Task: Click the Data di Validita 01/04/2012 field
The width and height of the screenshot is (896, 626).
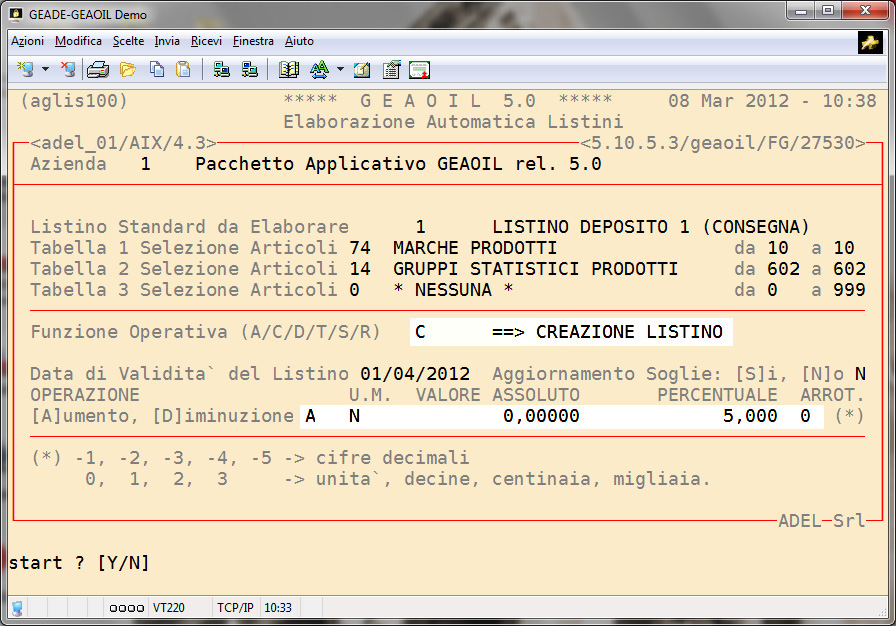Action: pos(415,374)
